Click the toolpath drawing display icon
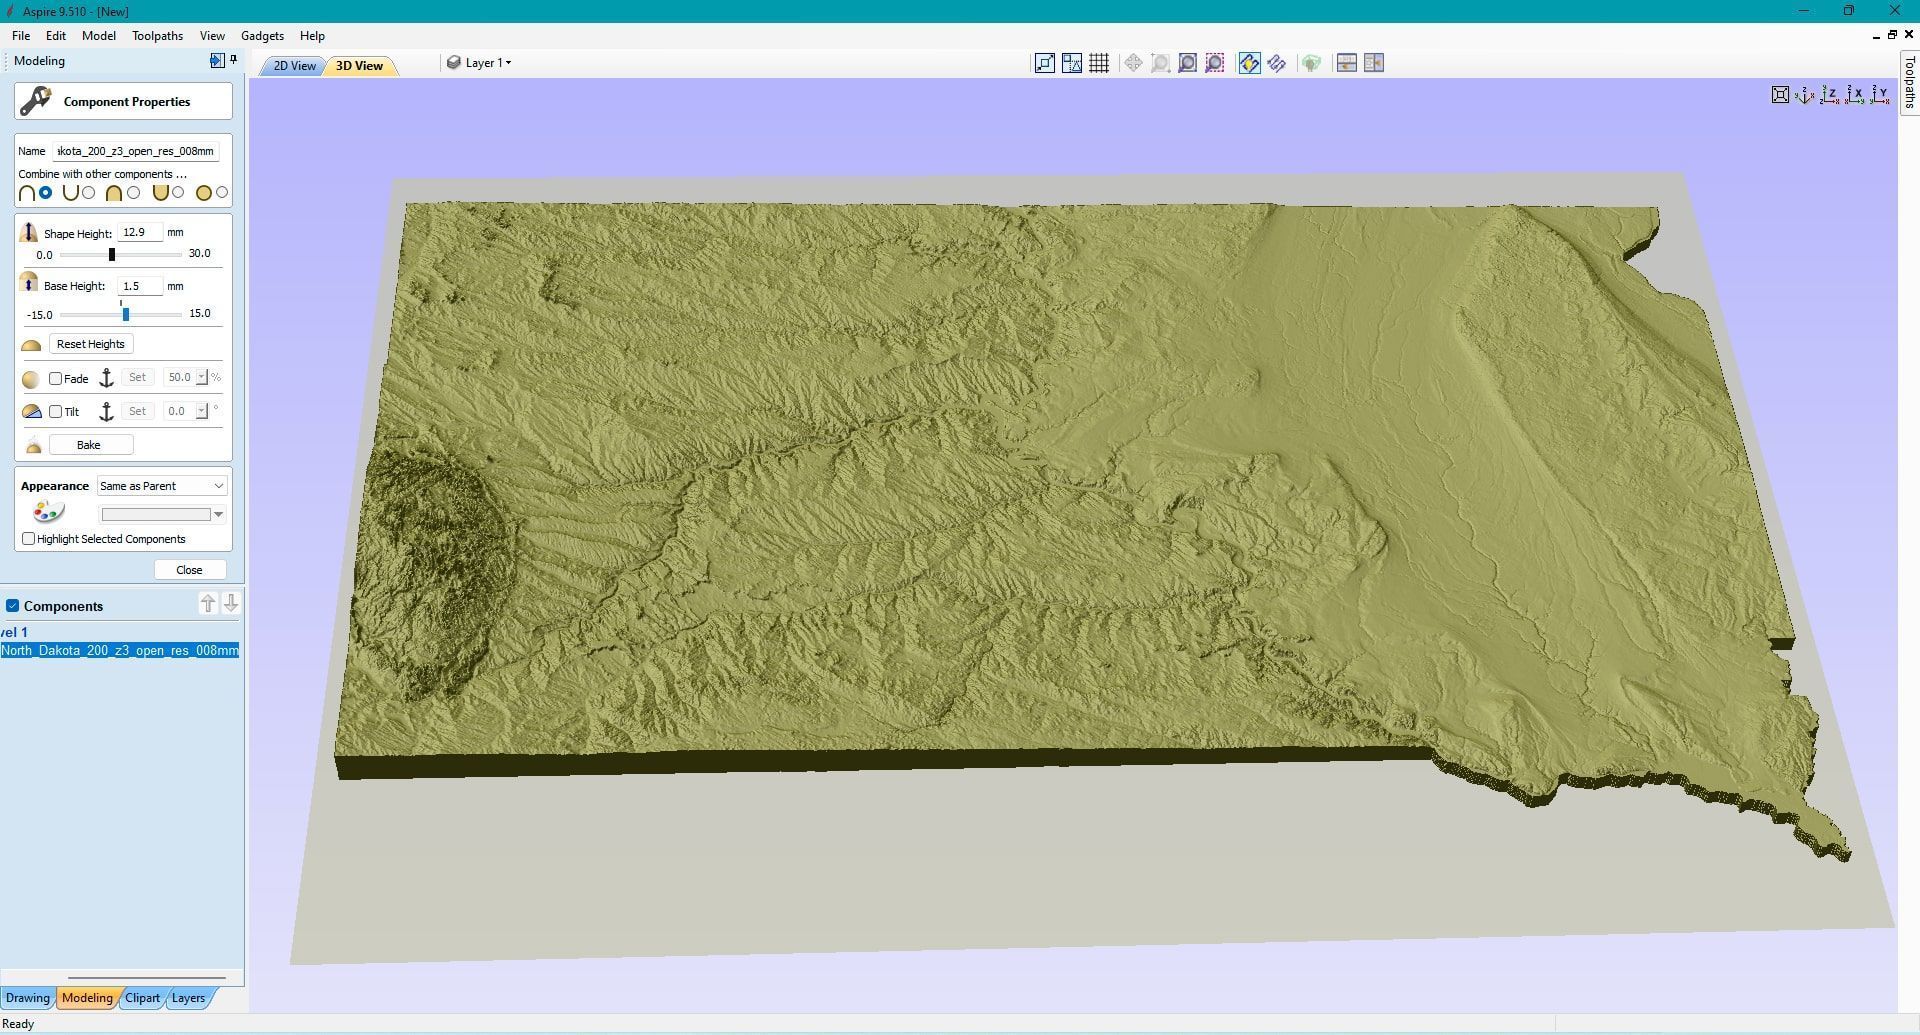Viewport: 1920px width, 1035px height. [1277, 63]
